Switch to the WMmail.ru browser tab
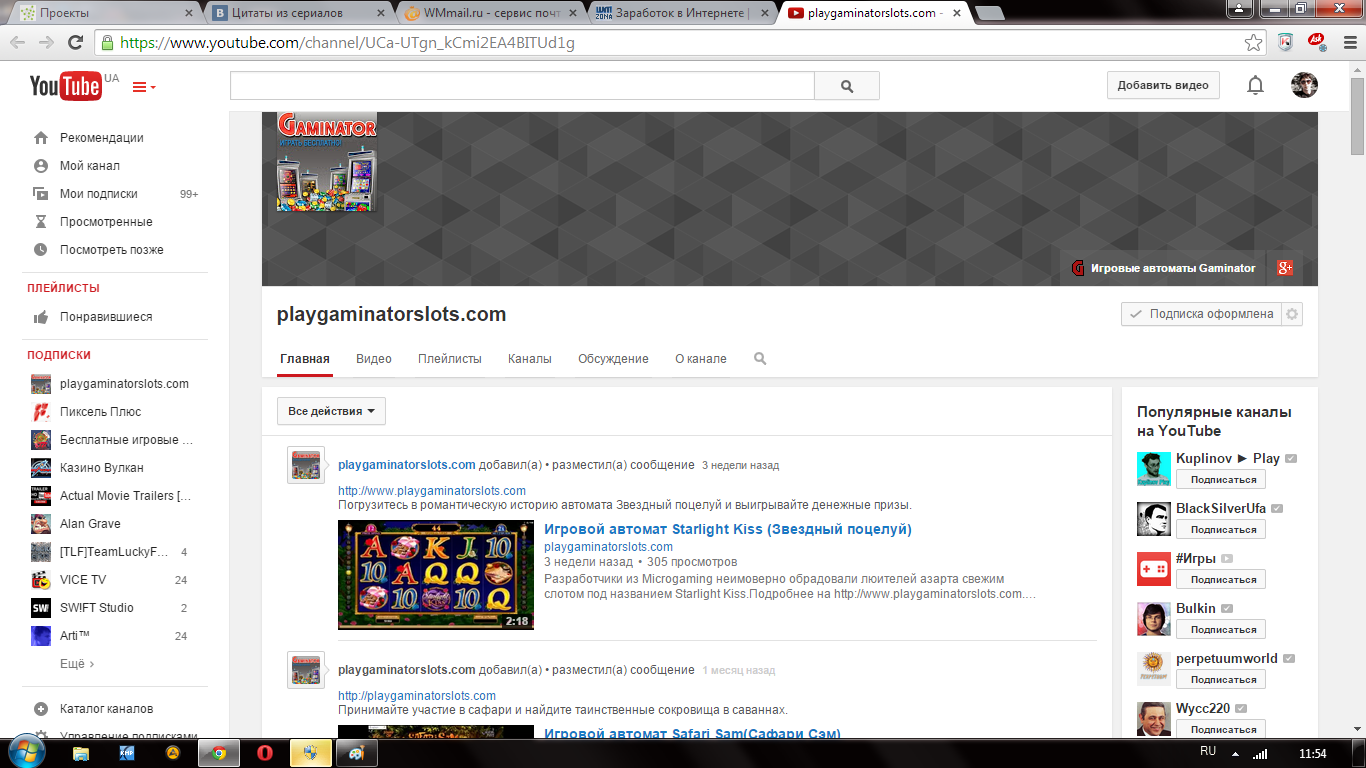The width and height of the screenshot is (1366, 768). (x=494, y=13)
